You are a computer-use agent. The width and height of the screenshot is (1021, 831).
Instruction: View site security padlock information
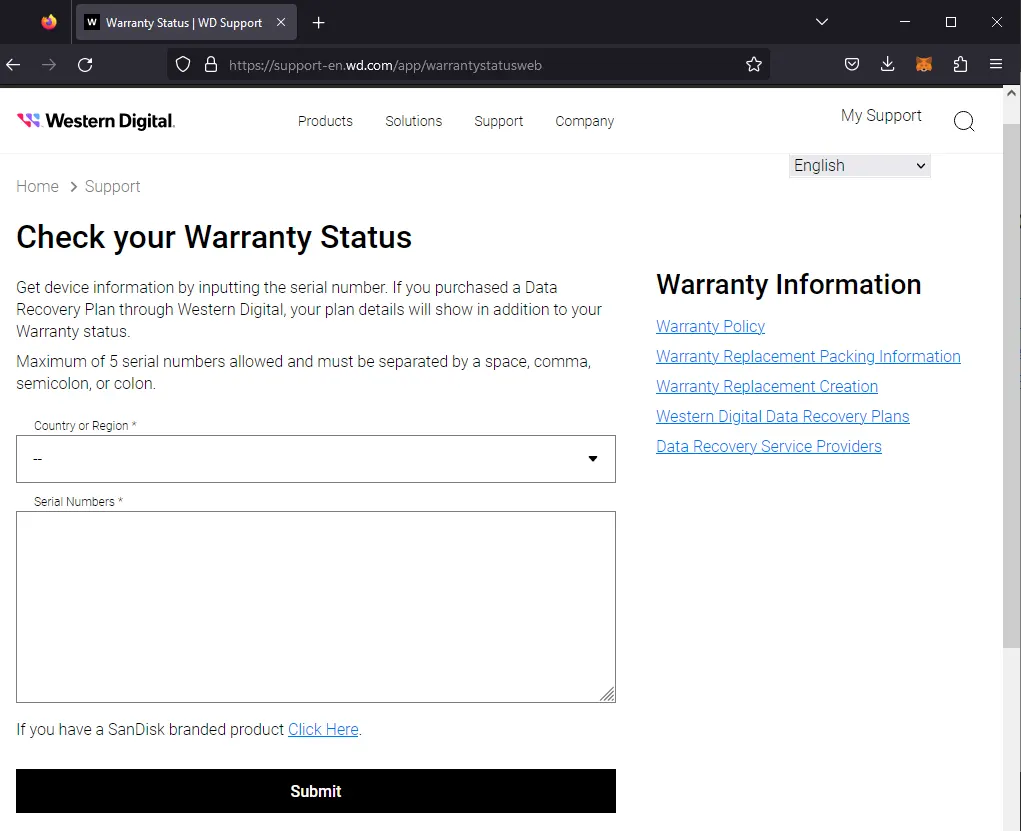[x=210, y=64]
